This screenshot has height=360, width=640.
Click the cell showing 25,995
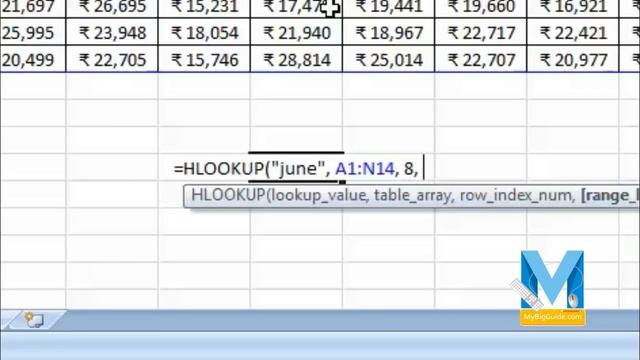(33, 32)
